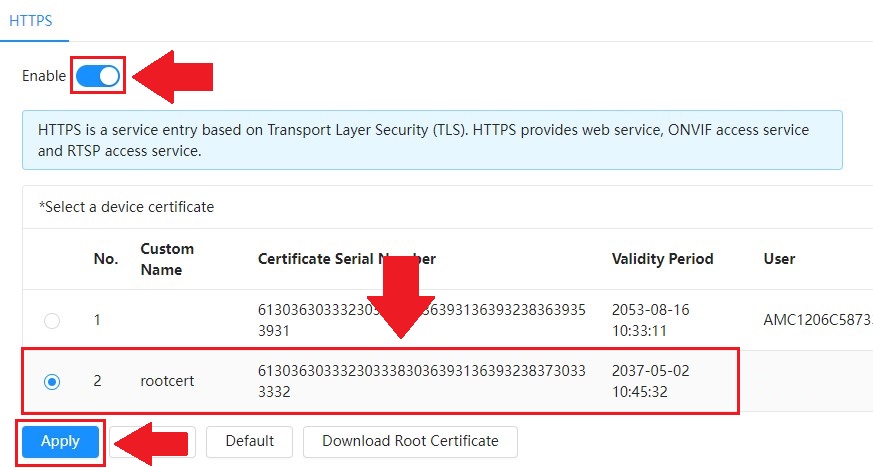Click the Custom Name column header
Viewport: 873px width, 468px height.
coord(167,259)
